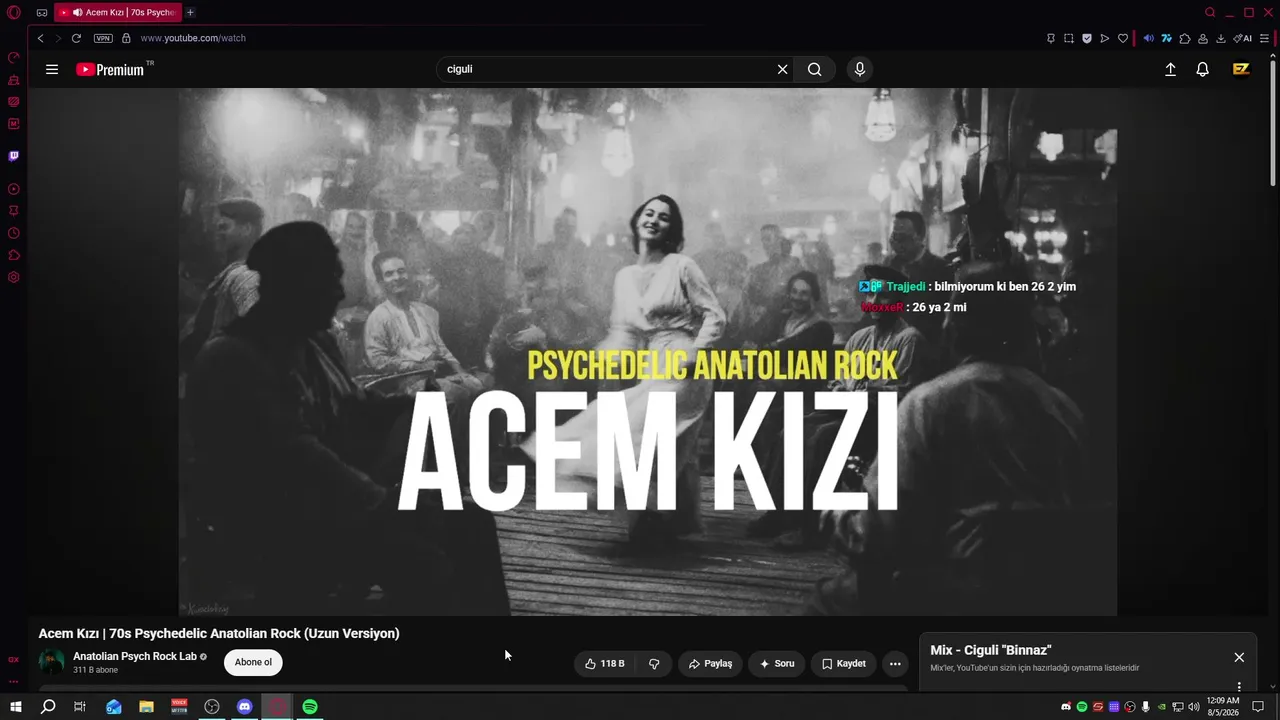Go back to the previous page
1280x720 pixels.
(40, 38)
